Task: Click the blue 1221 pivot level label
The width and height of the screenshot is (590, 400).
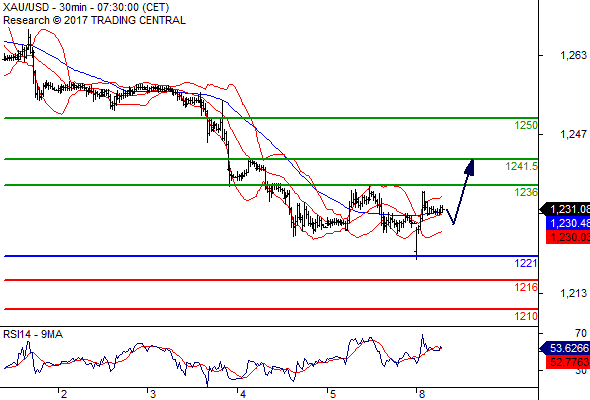Action: coord(526,263)
